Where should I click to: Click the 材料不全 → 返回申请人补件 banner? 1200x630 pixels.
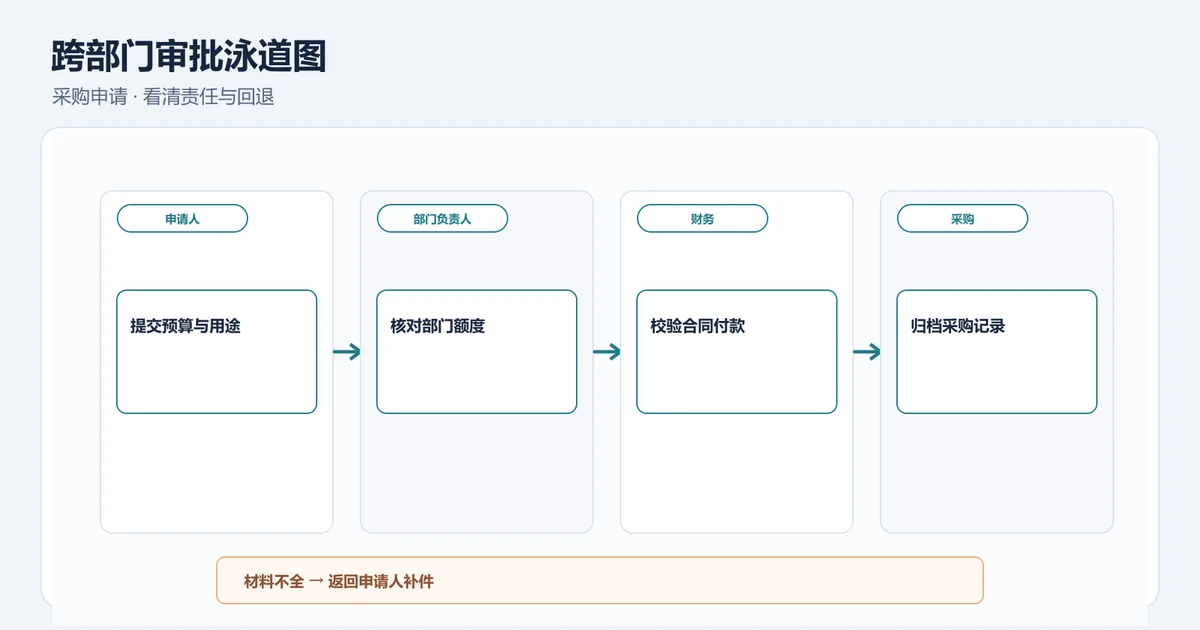pyautogui.click(x=600, y=580)
